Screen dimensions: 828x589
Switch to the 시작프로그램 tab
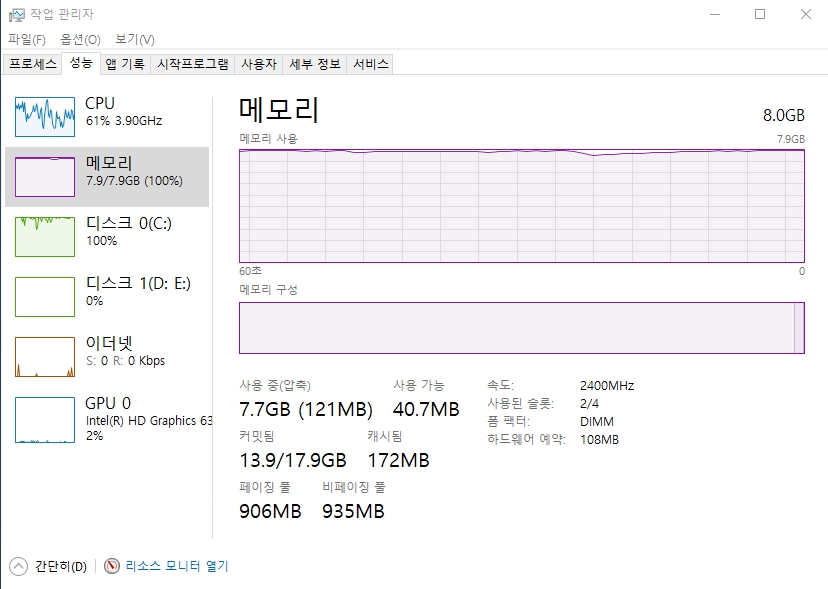point(193,64)
